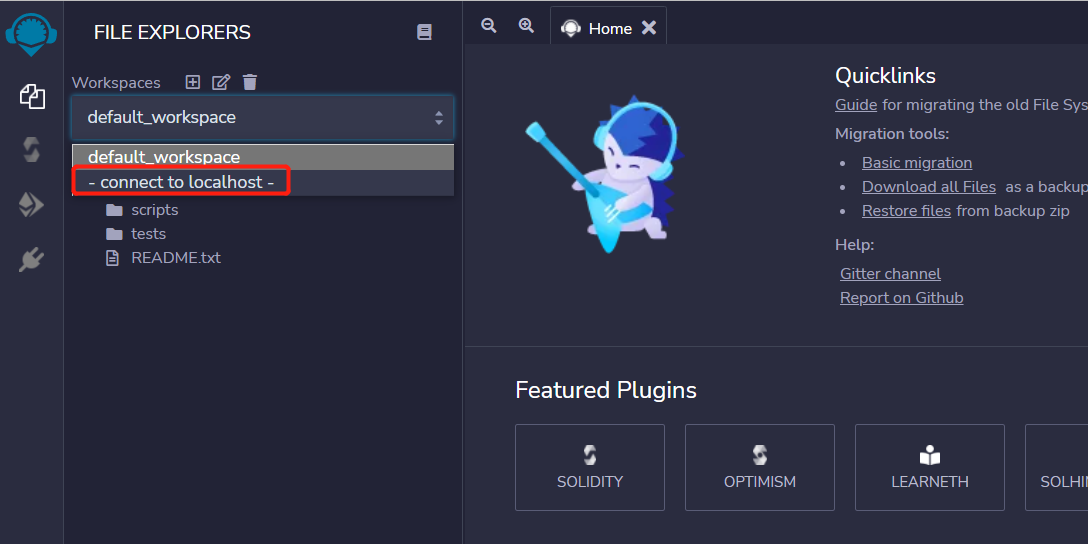Expand the tests folder
The height and width of the screenshot is (544, 1088).
click(x=136, y=234)
